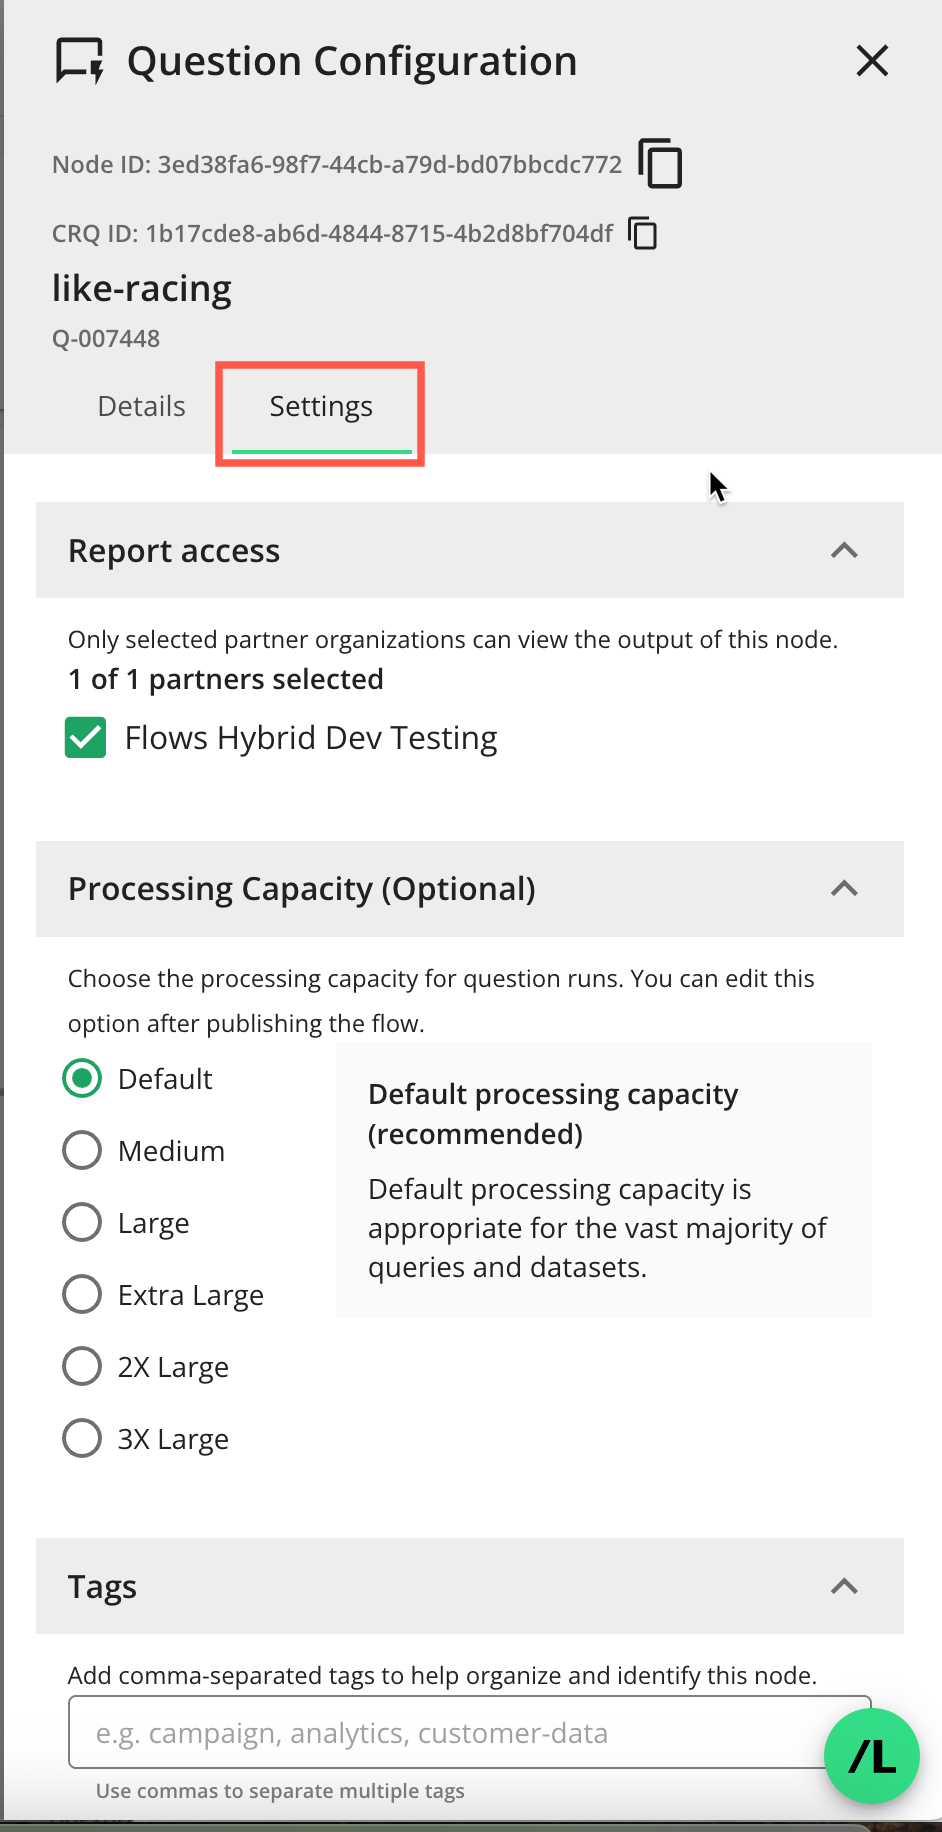This screenshot has height=1832, width=942.
Task: Select the 3X Large processing capacity
Action: tap(82, 1438)
